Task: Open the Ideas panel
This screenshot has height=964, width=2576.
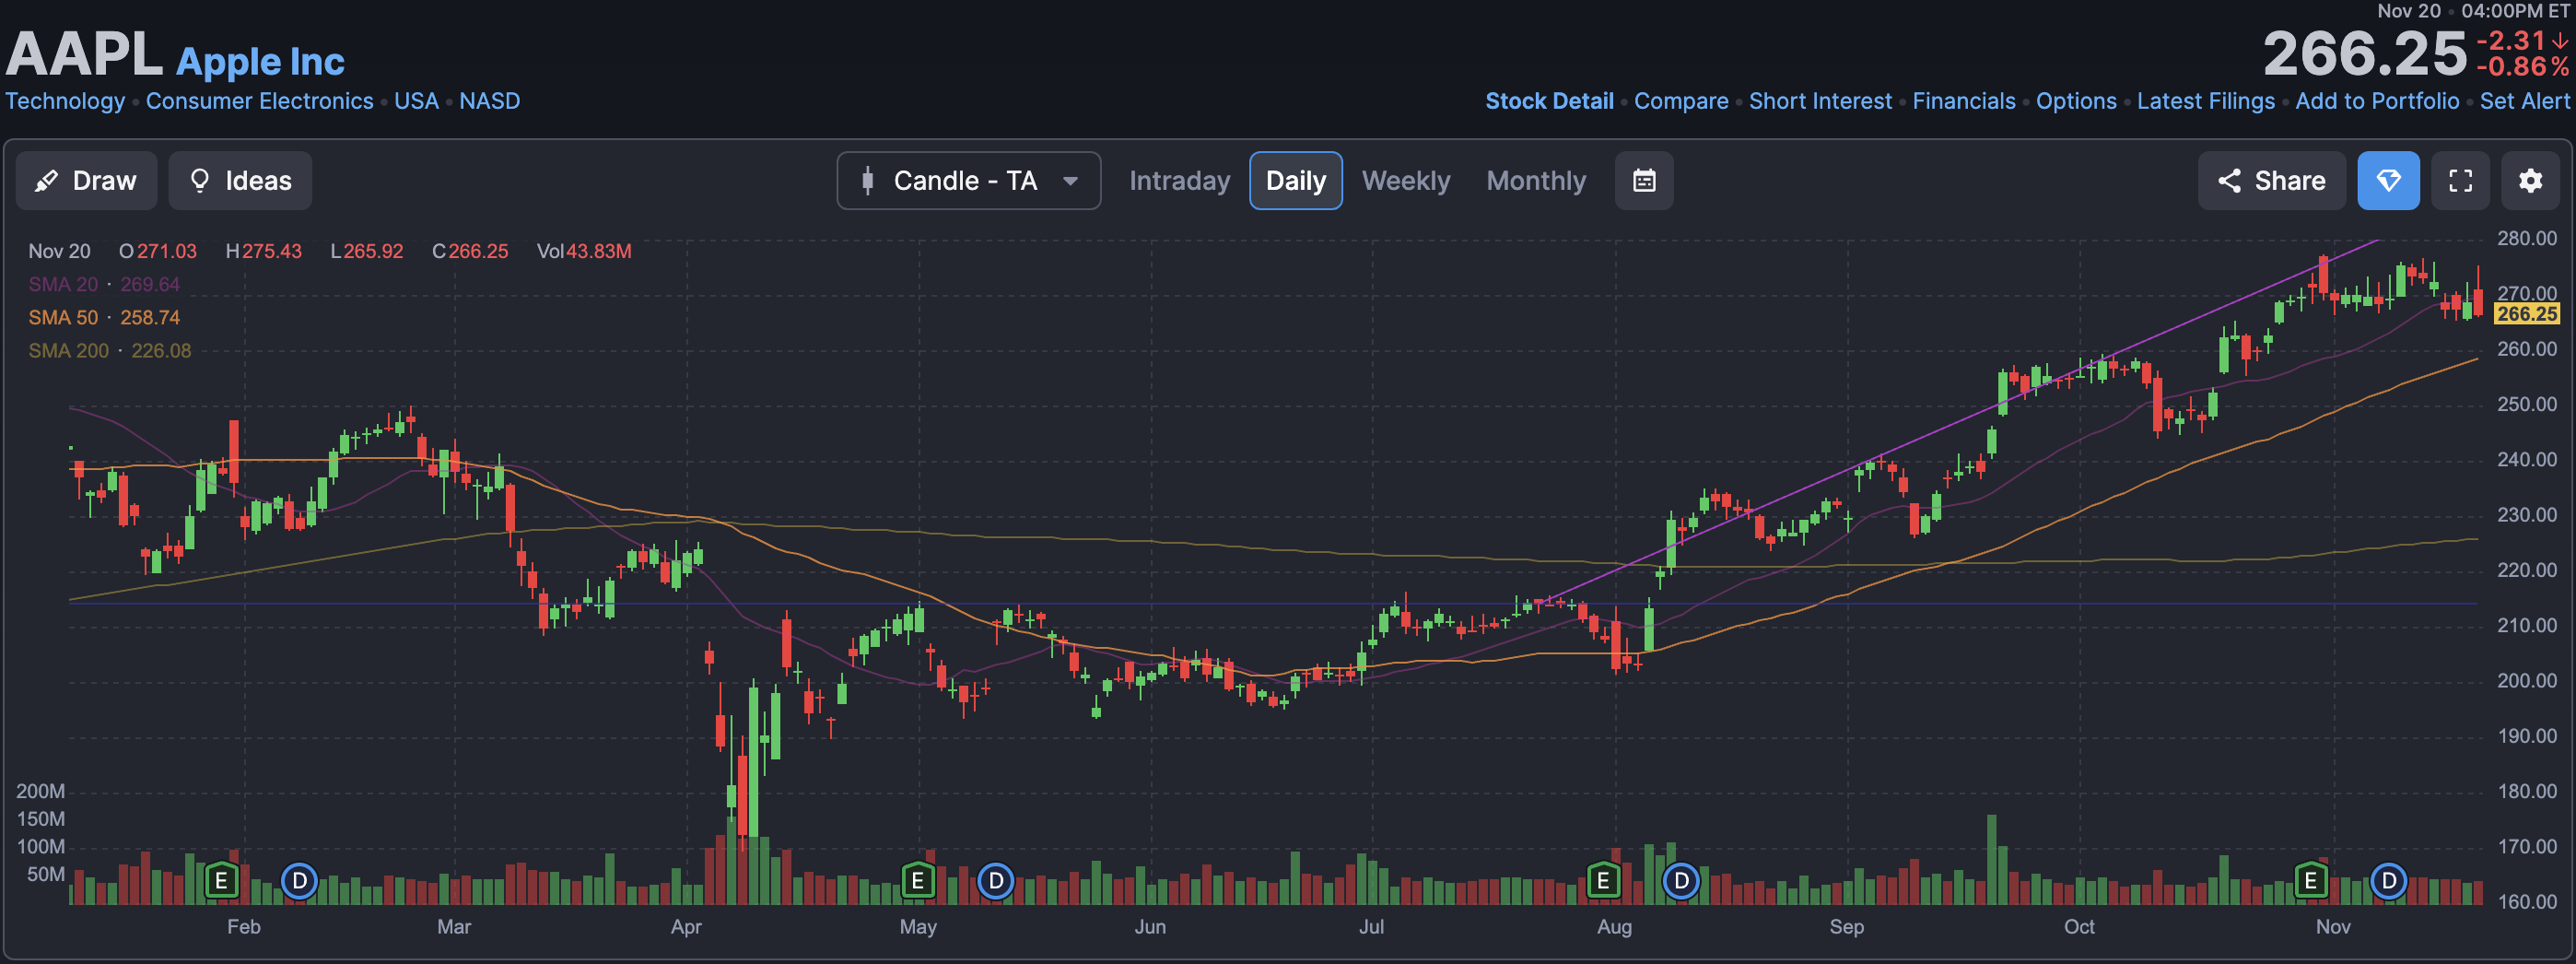Action: coord(240,181)
